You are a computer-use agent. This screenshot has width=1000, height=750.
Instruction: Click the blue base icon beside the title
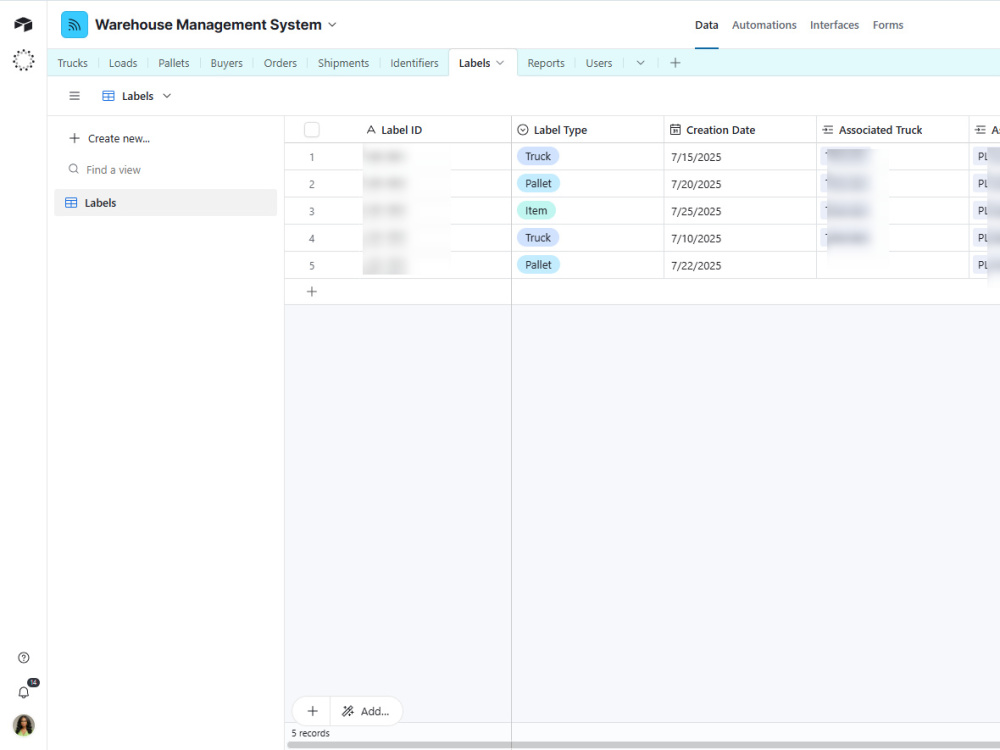(75, 25)
